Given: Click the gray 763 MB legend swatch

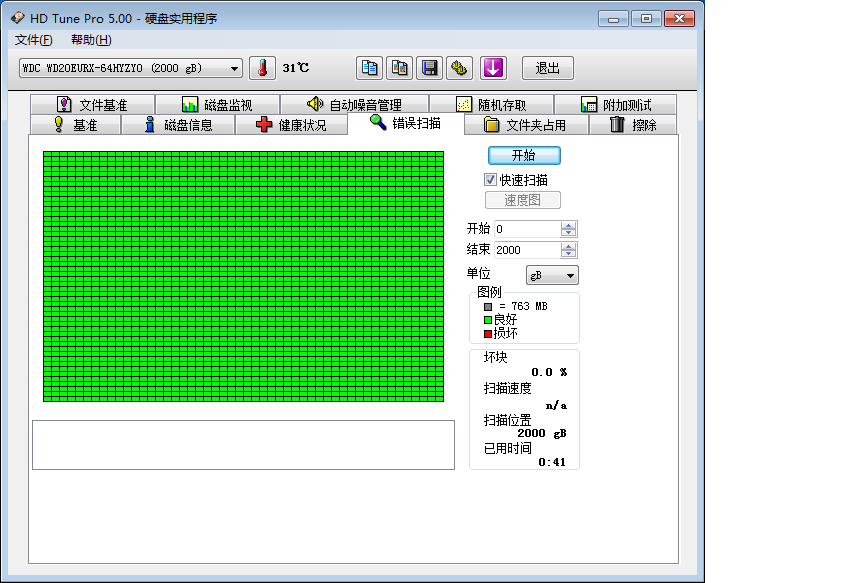Looking at the screenshot, I should pos(488,306).
